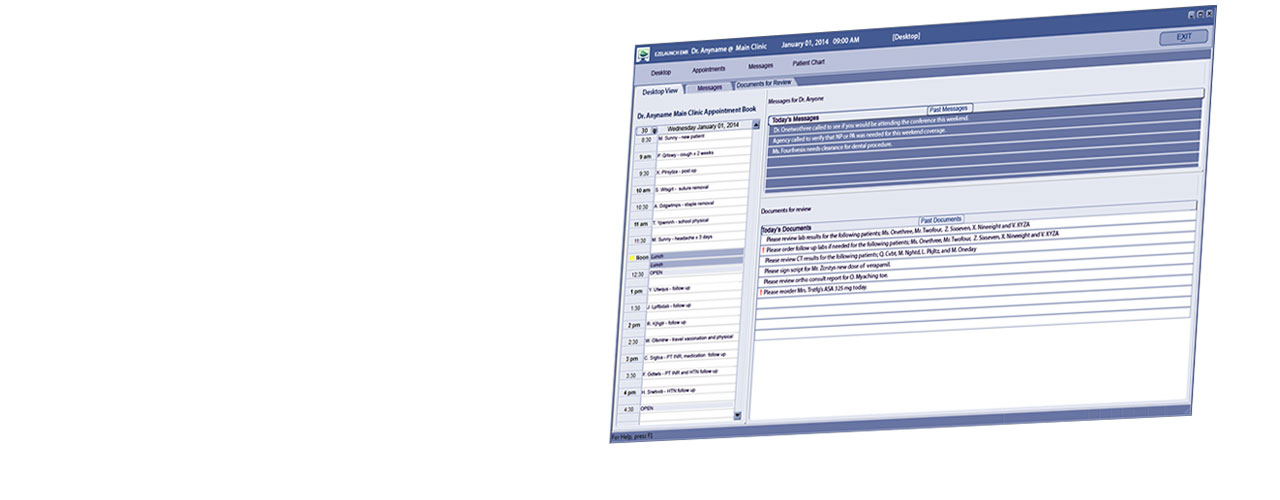1280x500 pixels.
Task: Click the yellow Noon marker in the schedule
Action: point(631,257)
